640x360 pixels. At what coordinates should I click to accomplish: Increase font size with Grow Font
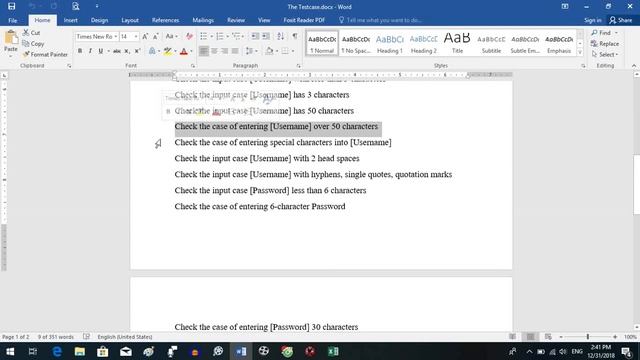point(145,37)
